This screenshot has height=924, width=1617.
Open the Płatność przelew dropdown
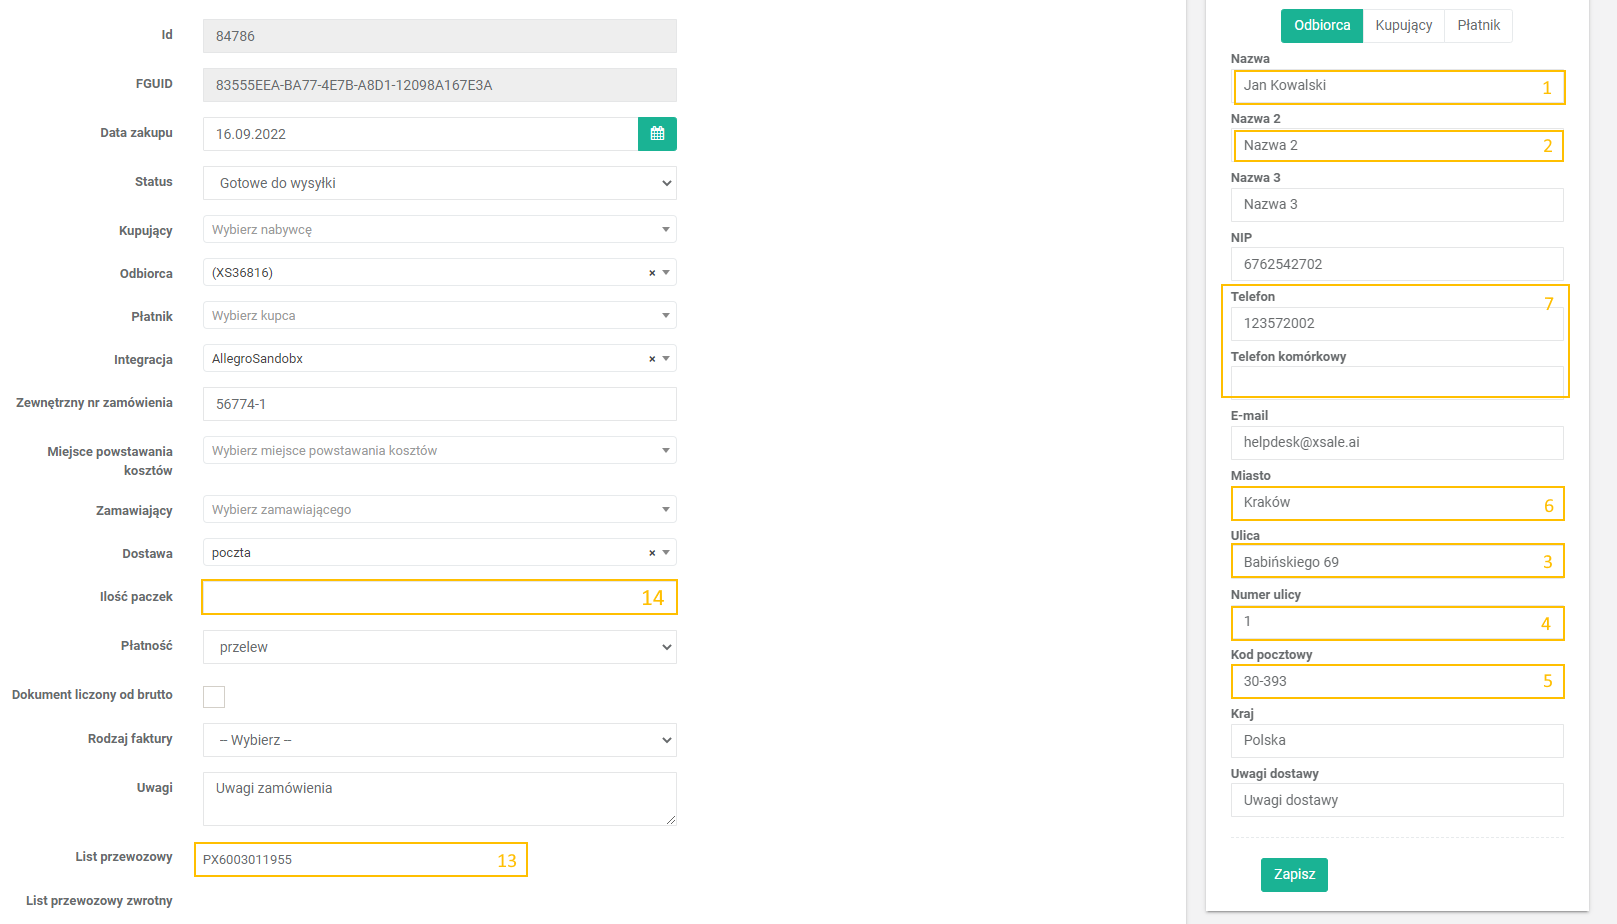[439, 647]
